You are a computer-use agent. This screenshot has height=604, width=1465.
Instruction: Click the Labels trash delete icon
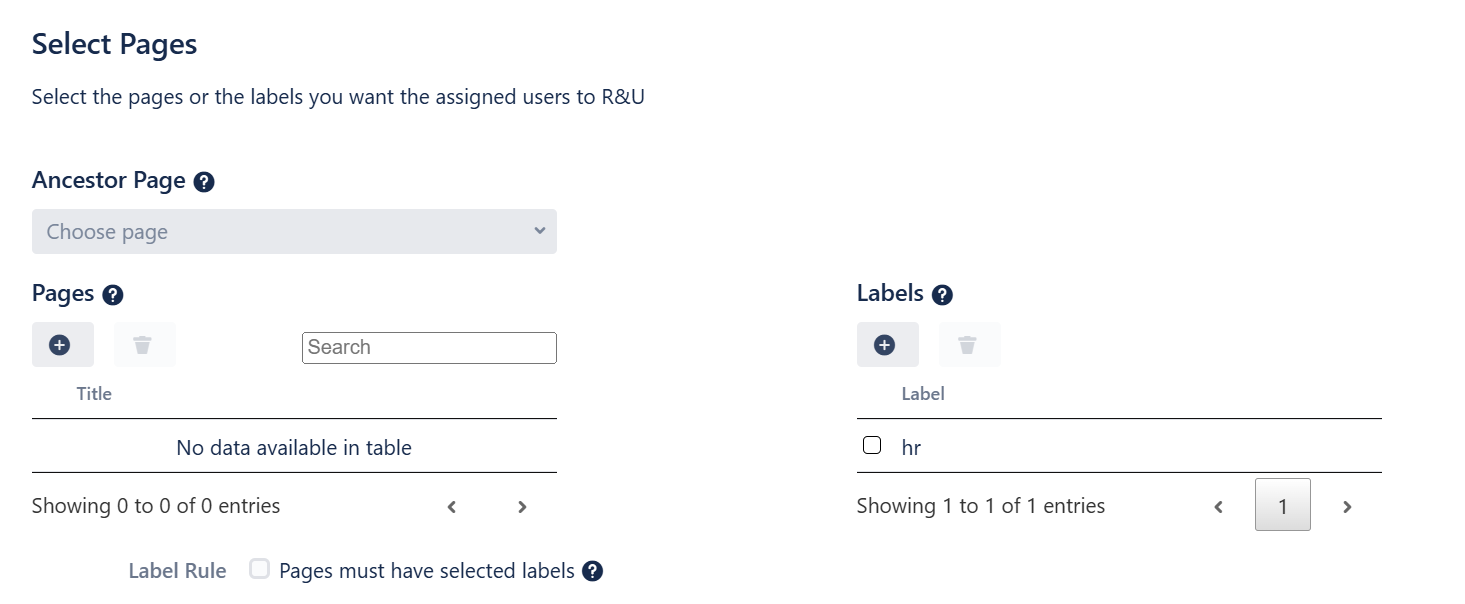tap(969, 345)
